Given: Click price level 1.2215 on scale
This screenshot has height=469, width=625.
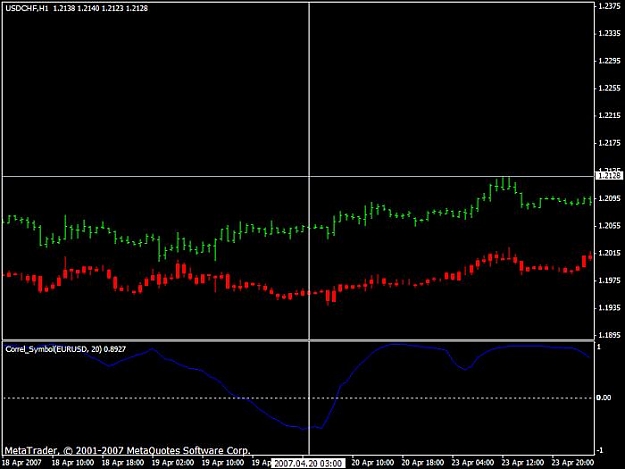Looking at the screenshot, I should 610,116.
